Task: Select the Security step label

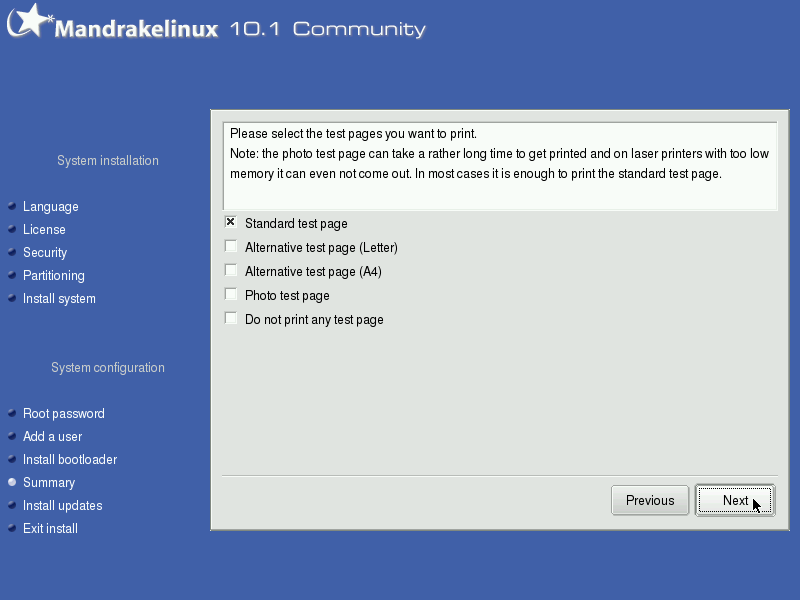Action: (x=45, y=253)
